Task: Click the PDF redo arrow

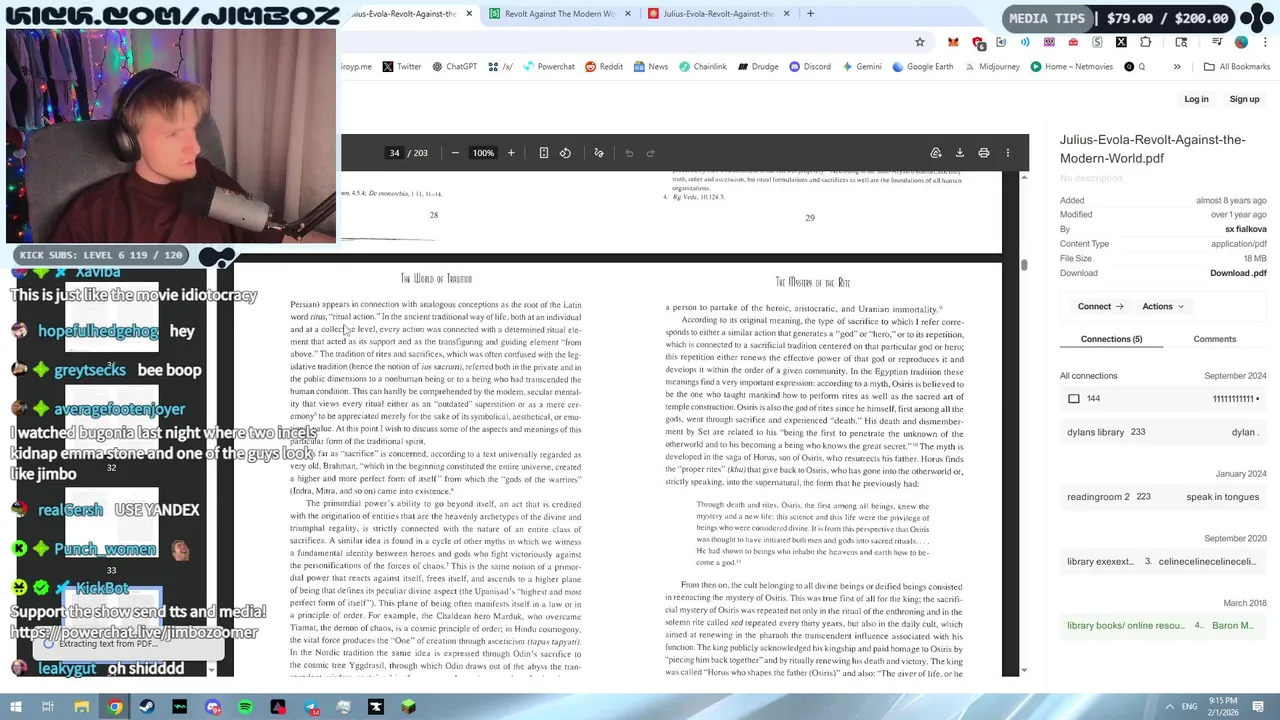Action: [651, 153]
